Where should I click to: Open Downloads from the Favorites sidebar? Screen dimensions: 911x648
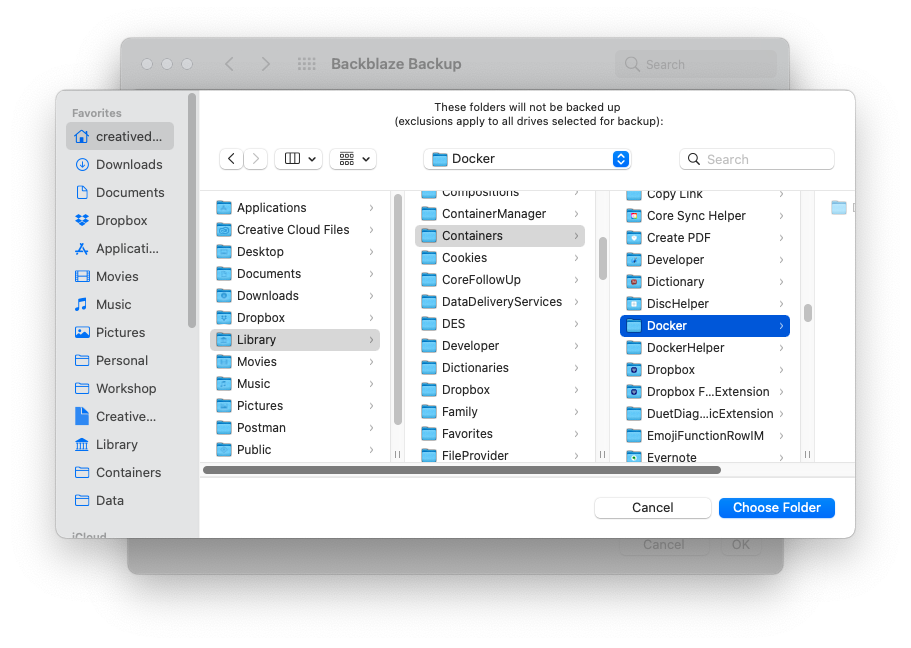120,164
